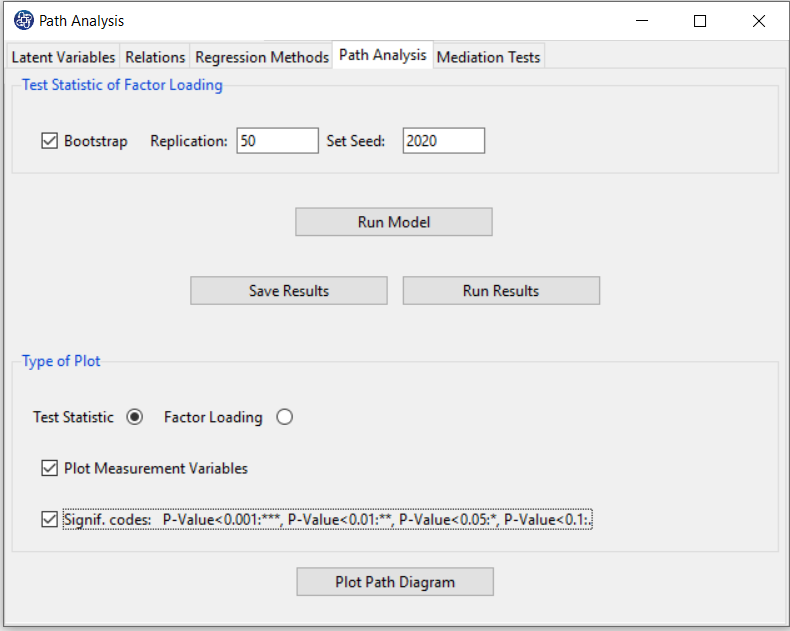Open the Regression Methods tab
This screenshot has width=790, height=631.
point(261,57)
